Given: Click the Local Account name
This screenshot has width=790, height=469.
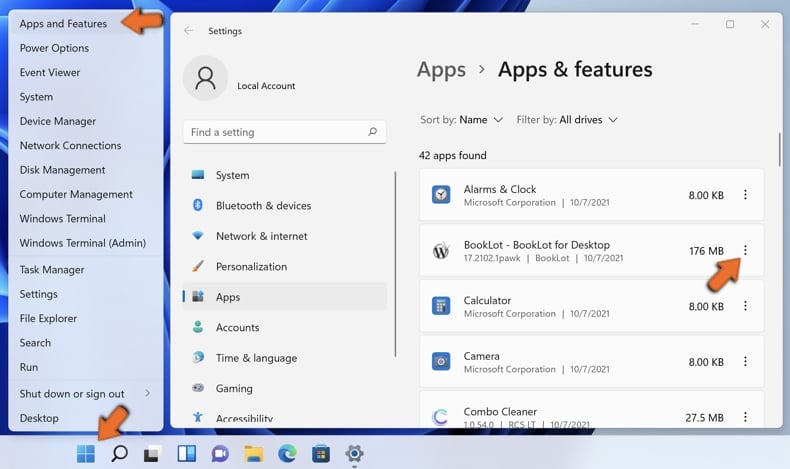Looking at the screenshot, I should coord(266,86).
